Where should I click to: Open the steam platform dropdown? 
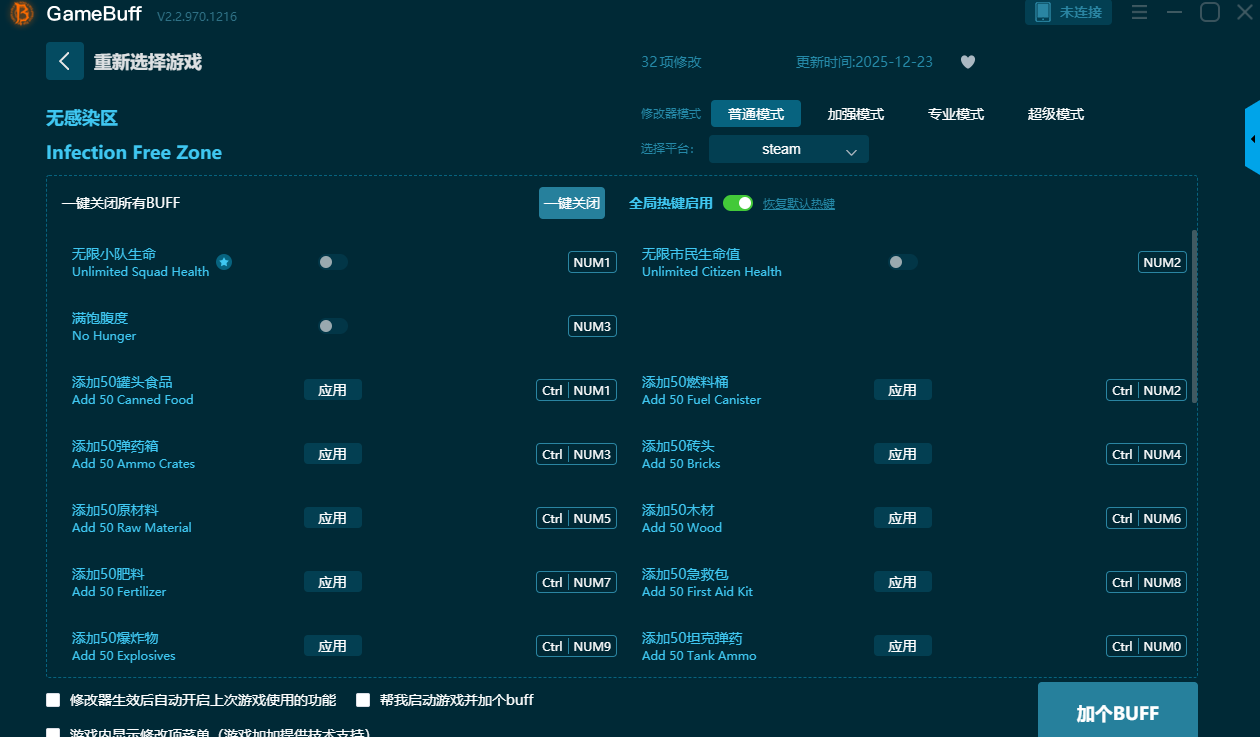(x=788, y=149)
